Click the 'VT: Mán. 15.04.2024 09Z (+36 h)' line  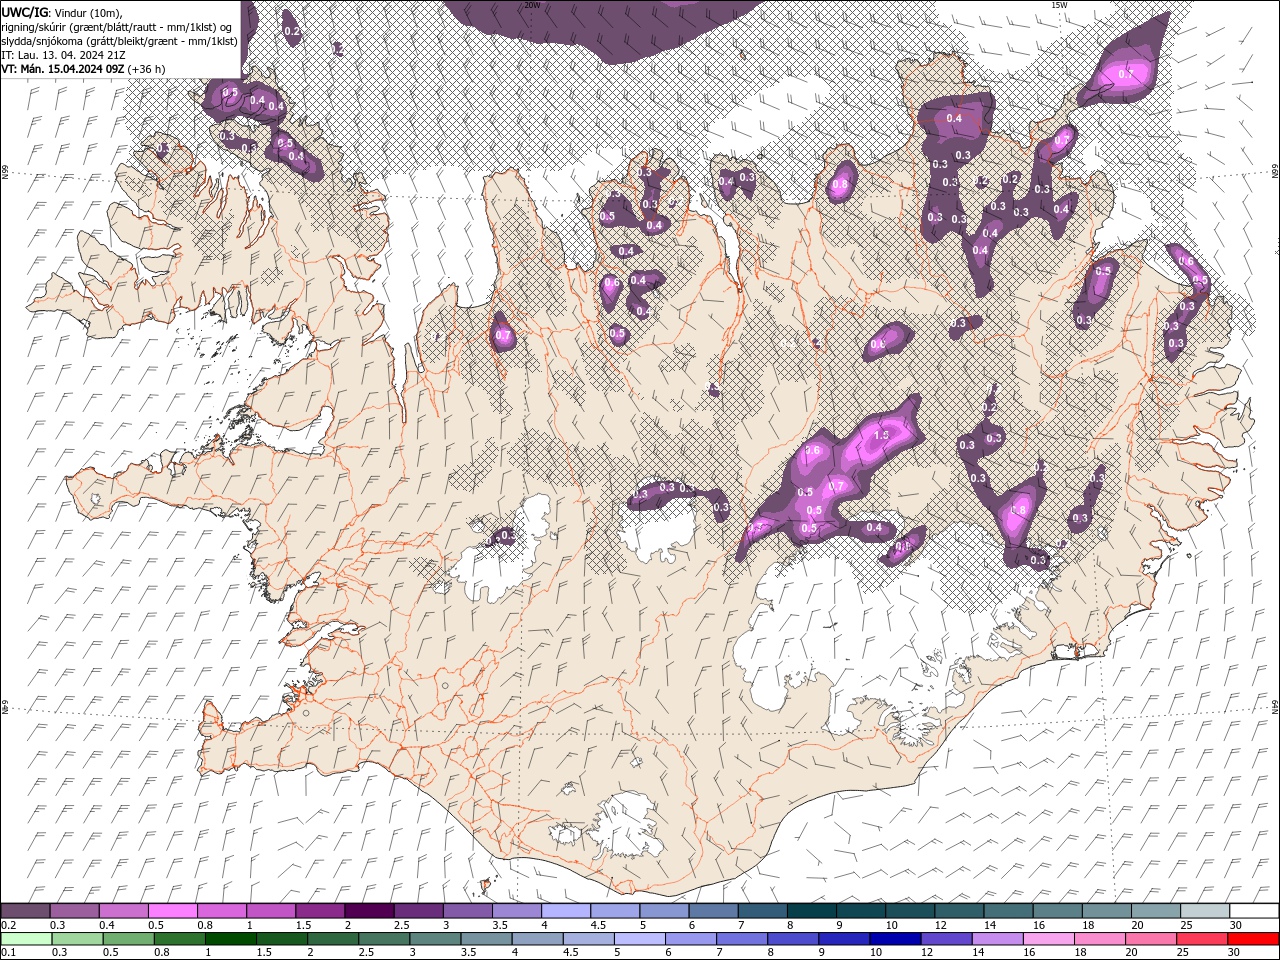83,69
